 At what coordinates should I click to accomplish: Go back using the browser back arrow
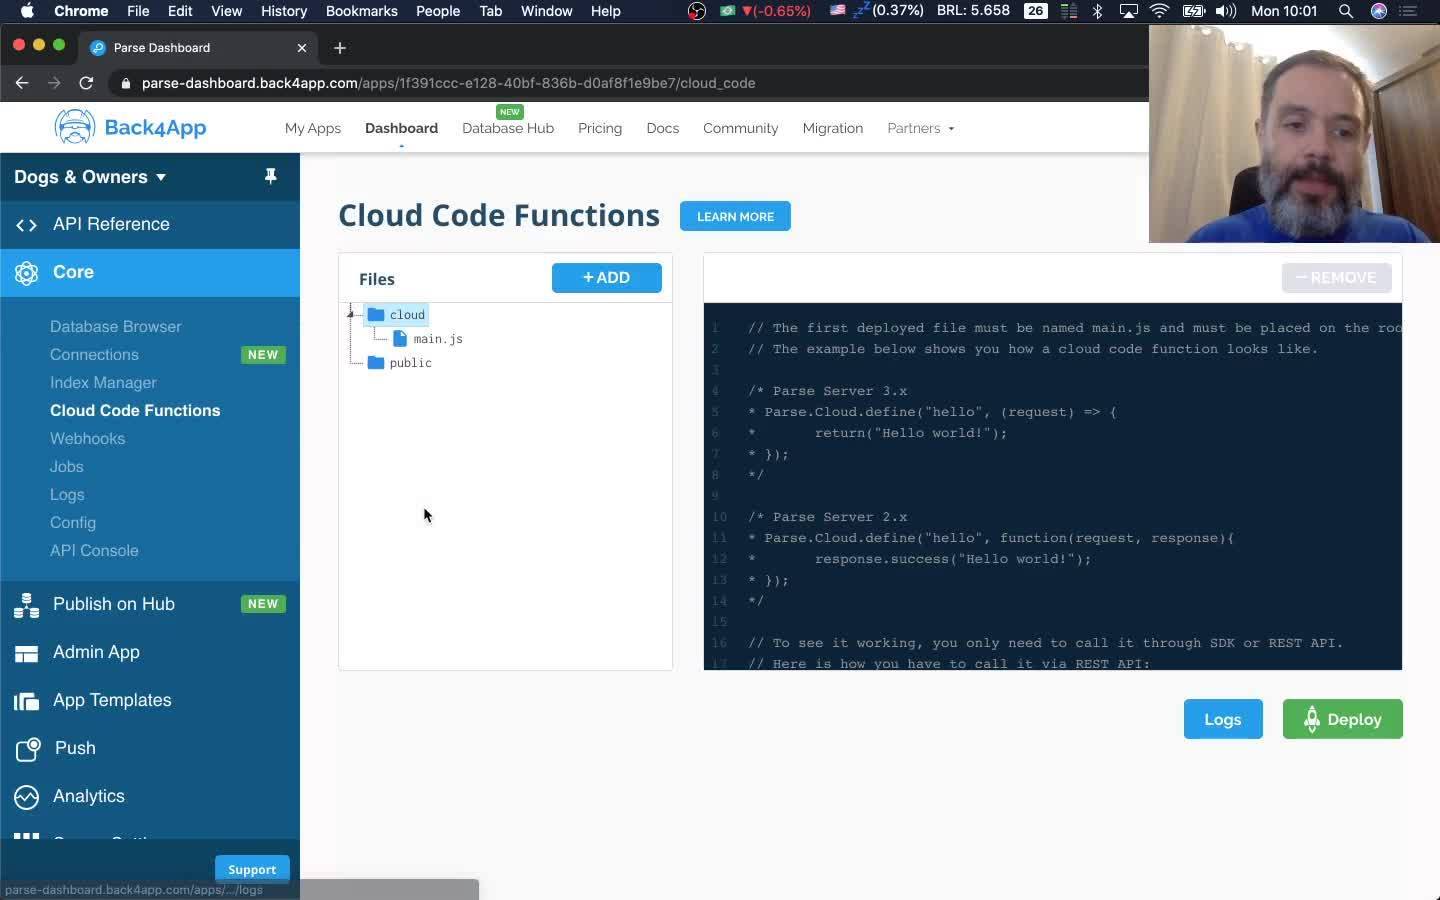[x=22, y=83]
